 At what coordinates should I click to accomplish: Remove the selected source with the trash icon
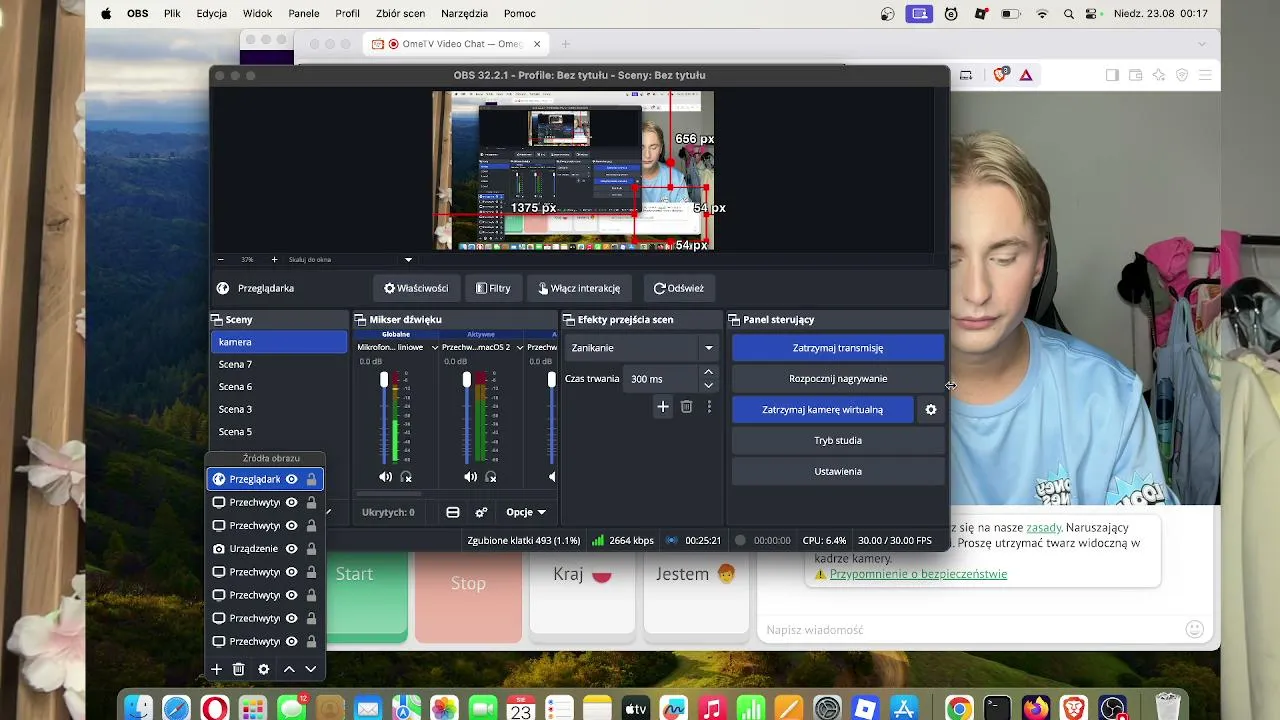click(239, 669)
